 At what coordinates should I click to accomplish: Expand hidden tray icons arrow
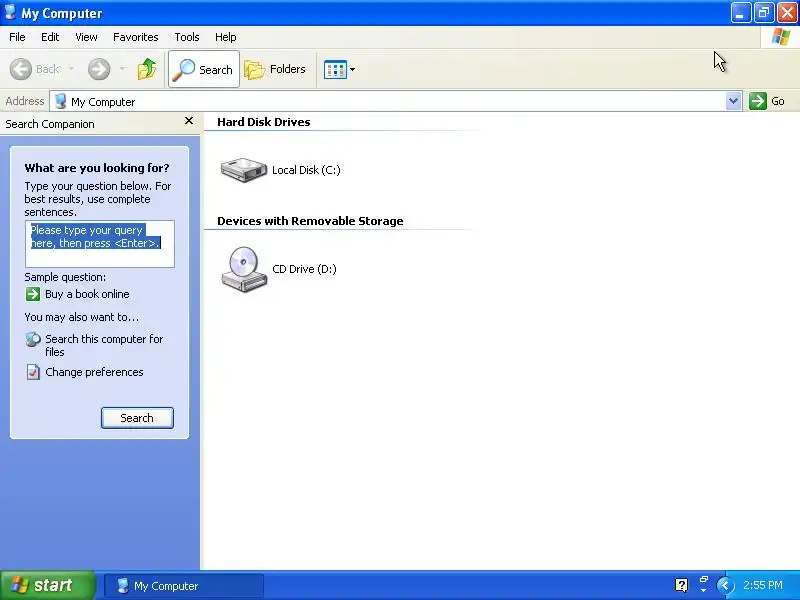click(x=725, y=585)
